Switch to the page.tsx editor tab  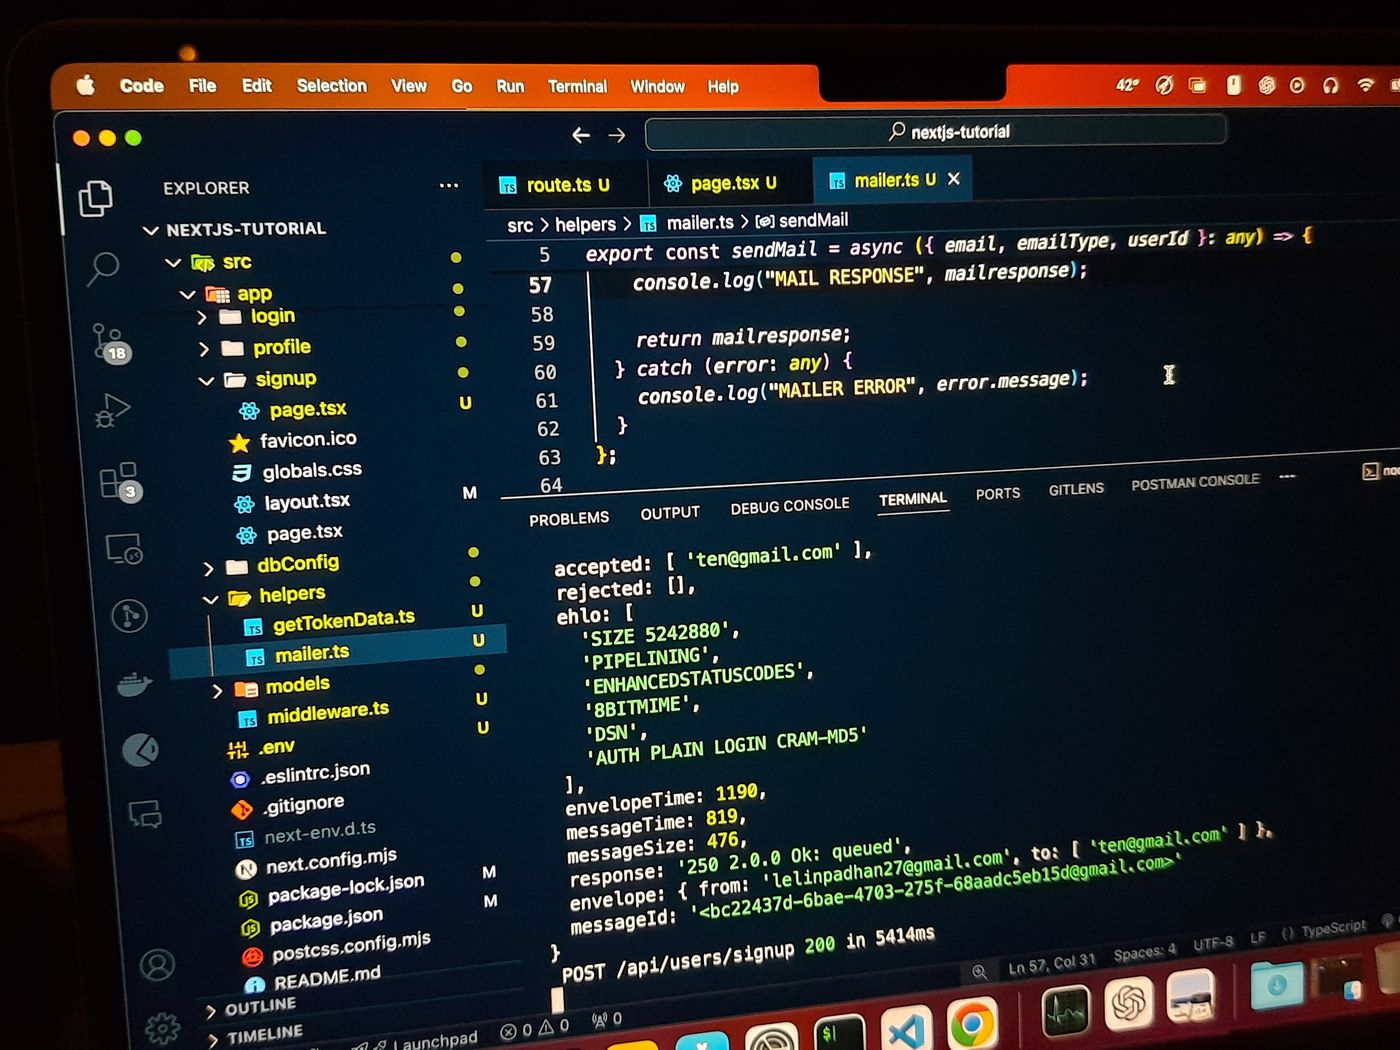(731, 183)
